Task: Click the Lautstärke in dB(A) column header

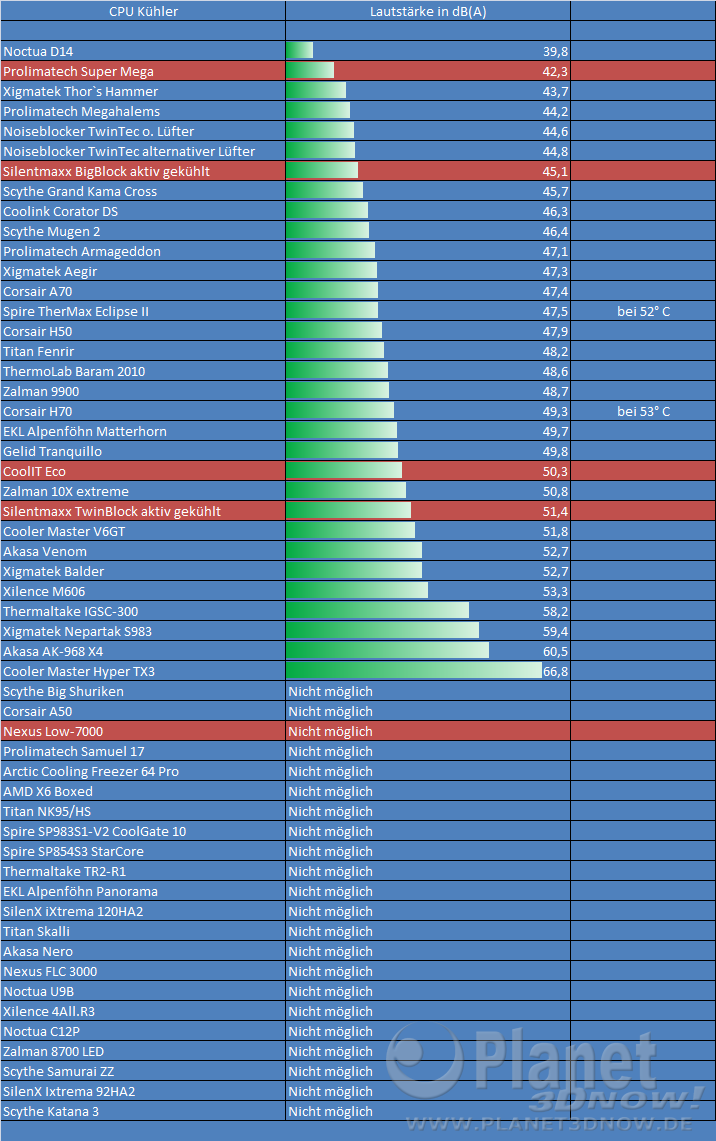Action: (428, 11)
